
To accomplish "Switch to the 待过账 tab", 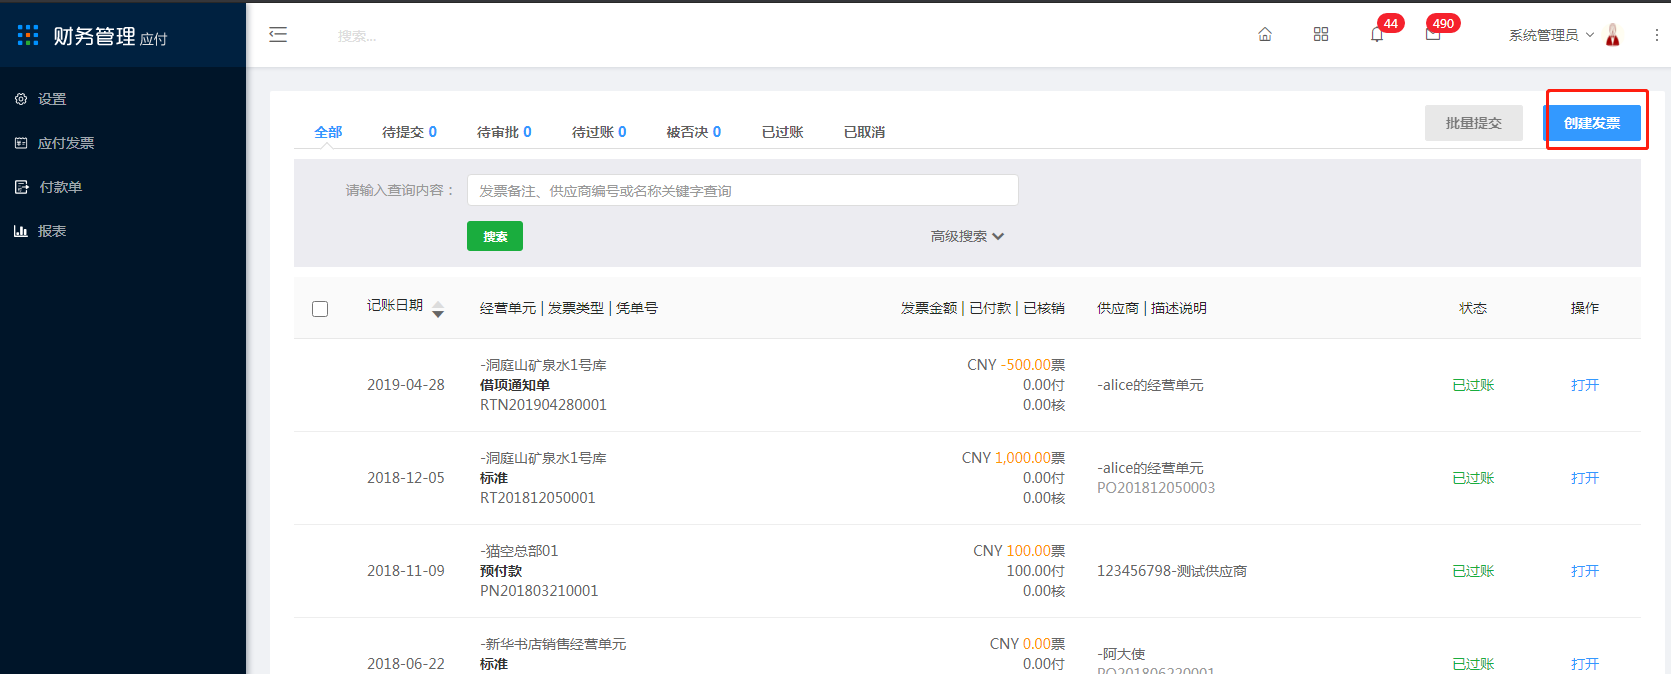I will (599, 132).
